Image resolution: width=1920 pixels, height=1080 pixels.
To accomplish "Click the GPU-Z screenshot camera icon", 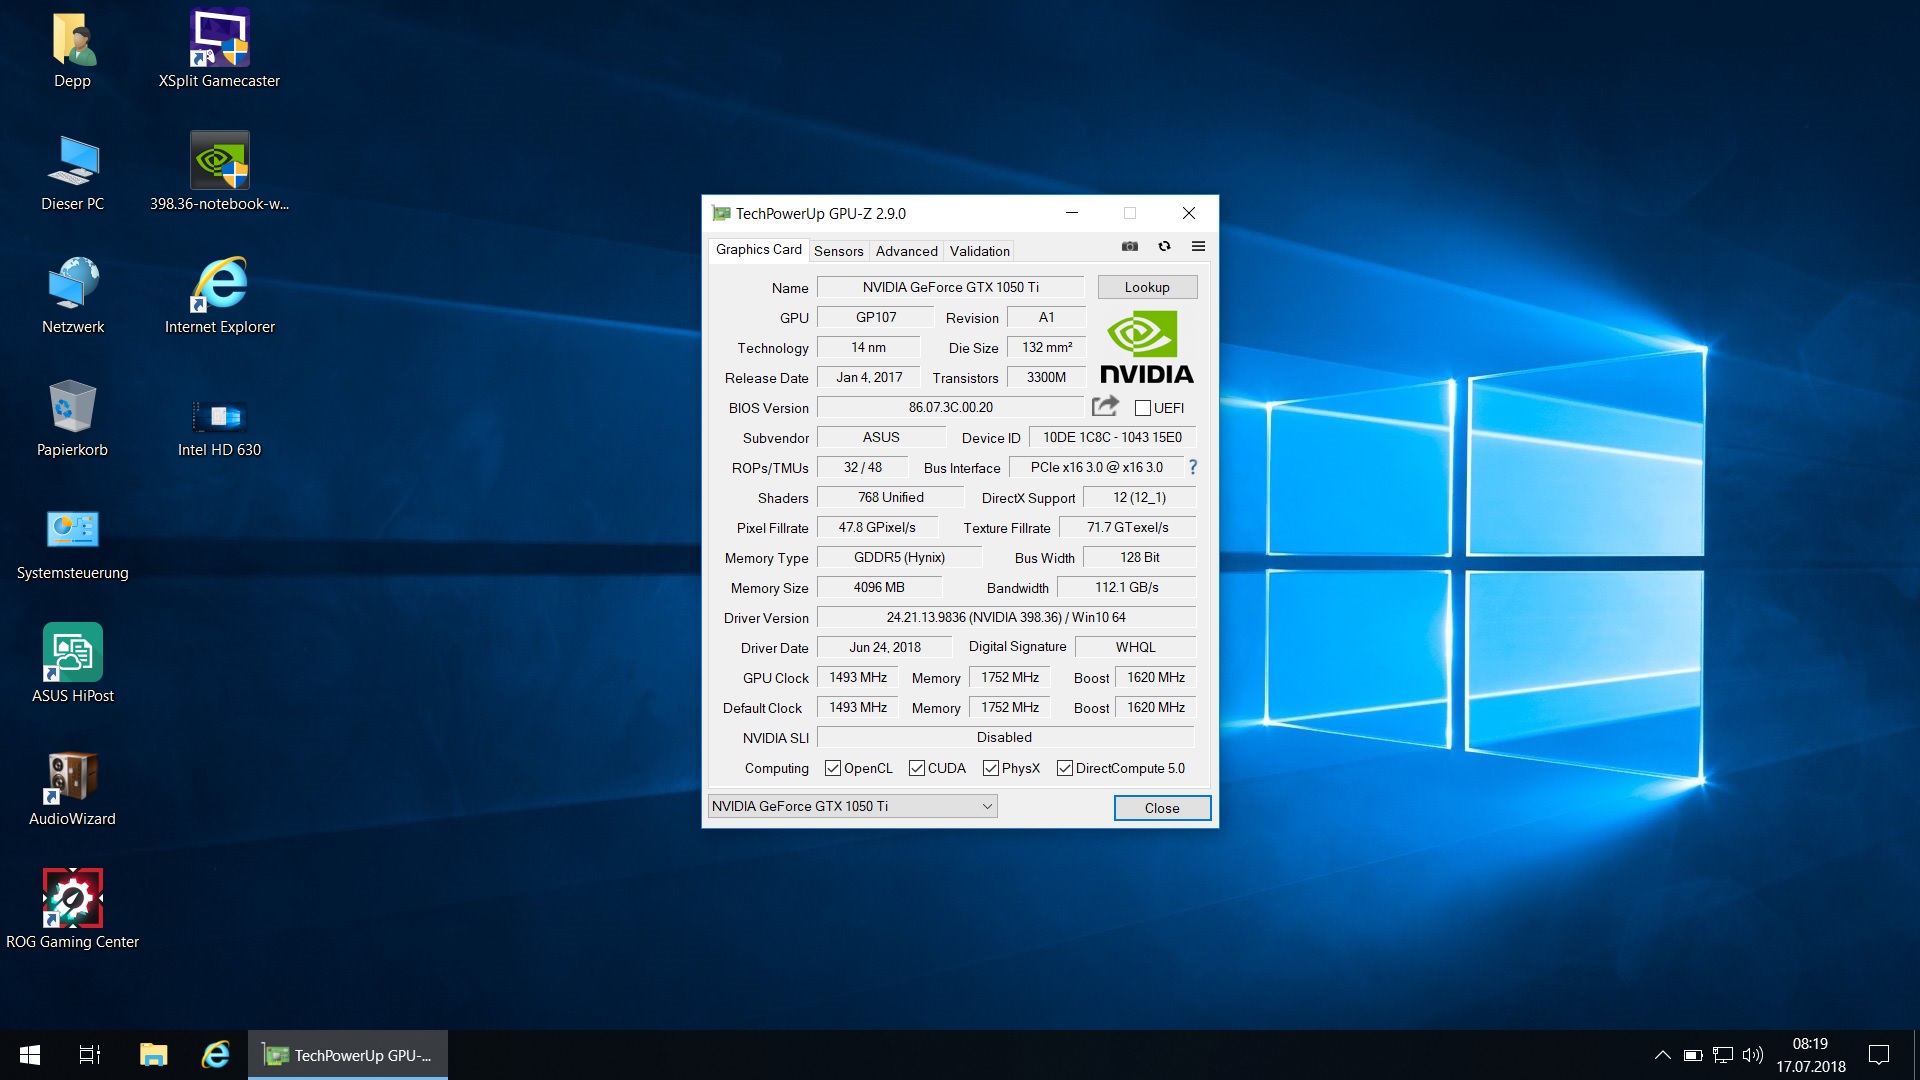I will tap(1130, 246).
